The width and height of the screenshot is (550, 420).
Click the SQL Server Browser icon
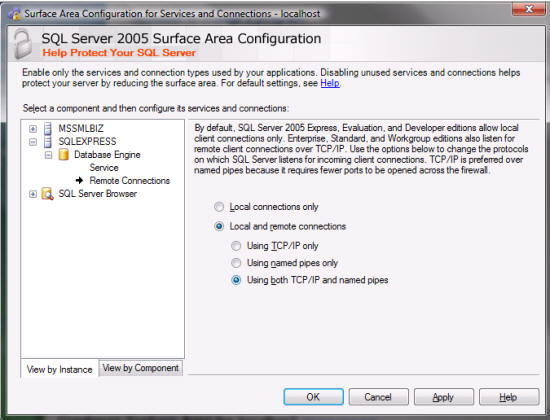(47, 194)
